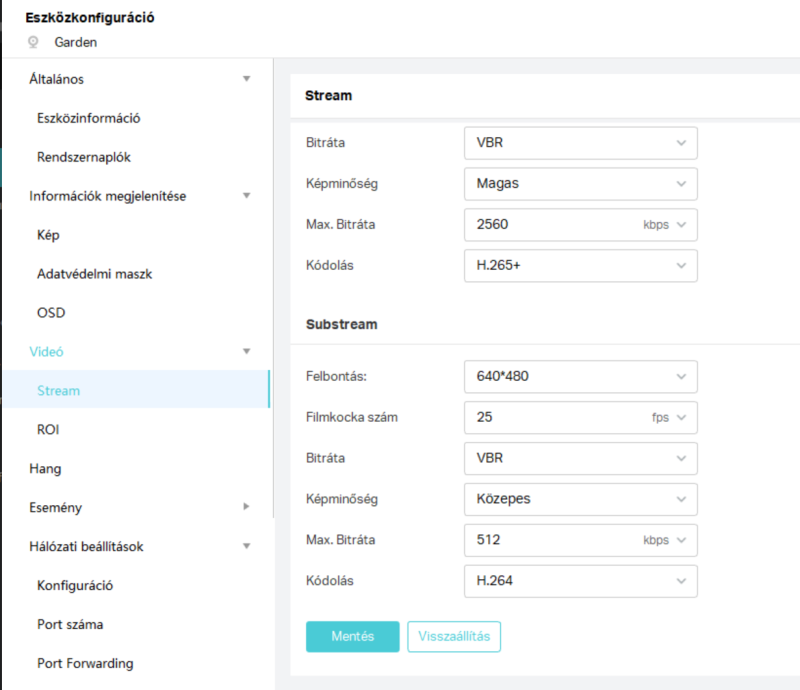Screen dimensions: 800x690
Task: Open the Stream Képminőség Magas dropdown
Action: pos(581,184)
